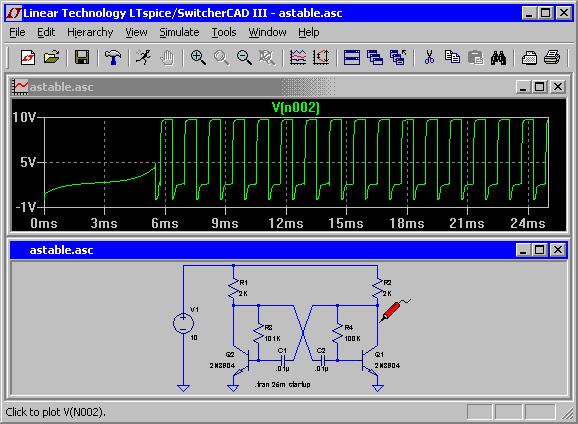
Task: Click the Copy toolbar icon
Action: (x=452, y=58)
